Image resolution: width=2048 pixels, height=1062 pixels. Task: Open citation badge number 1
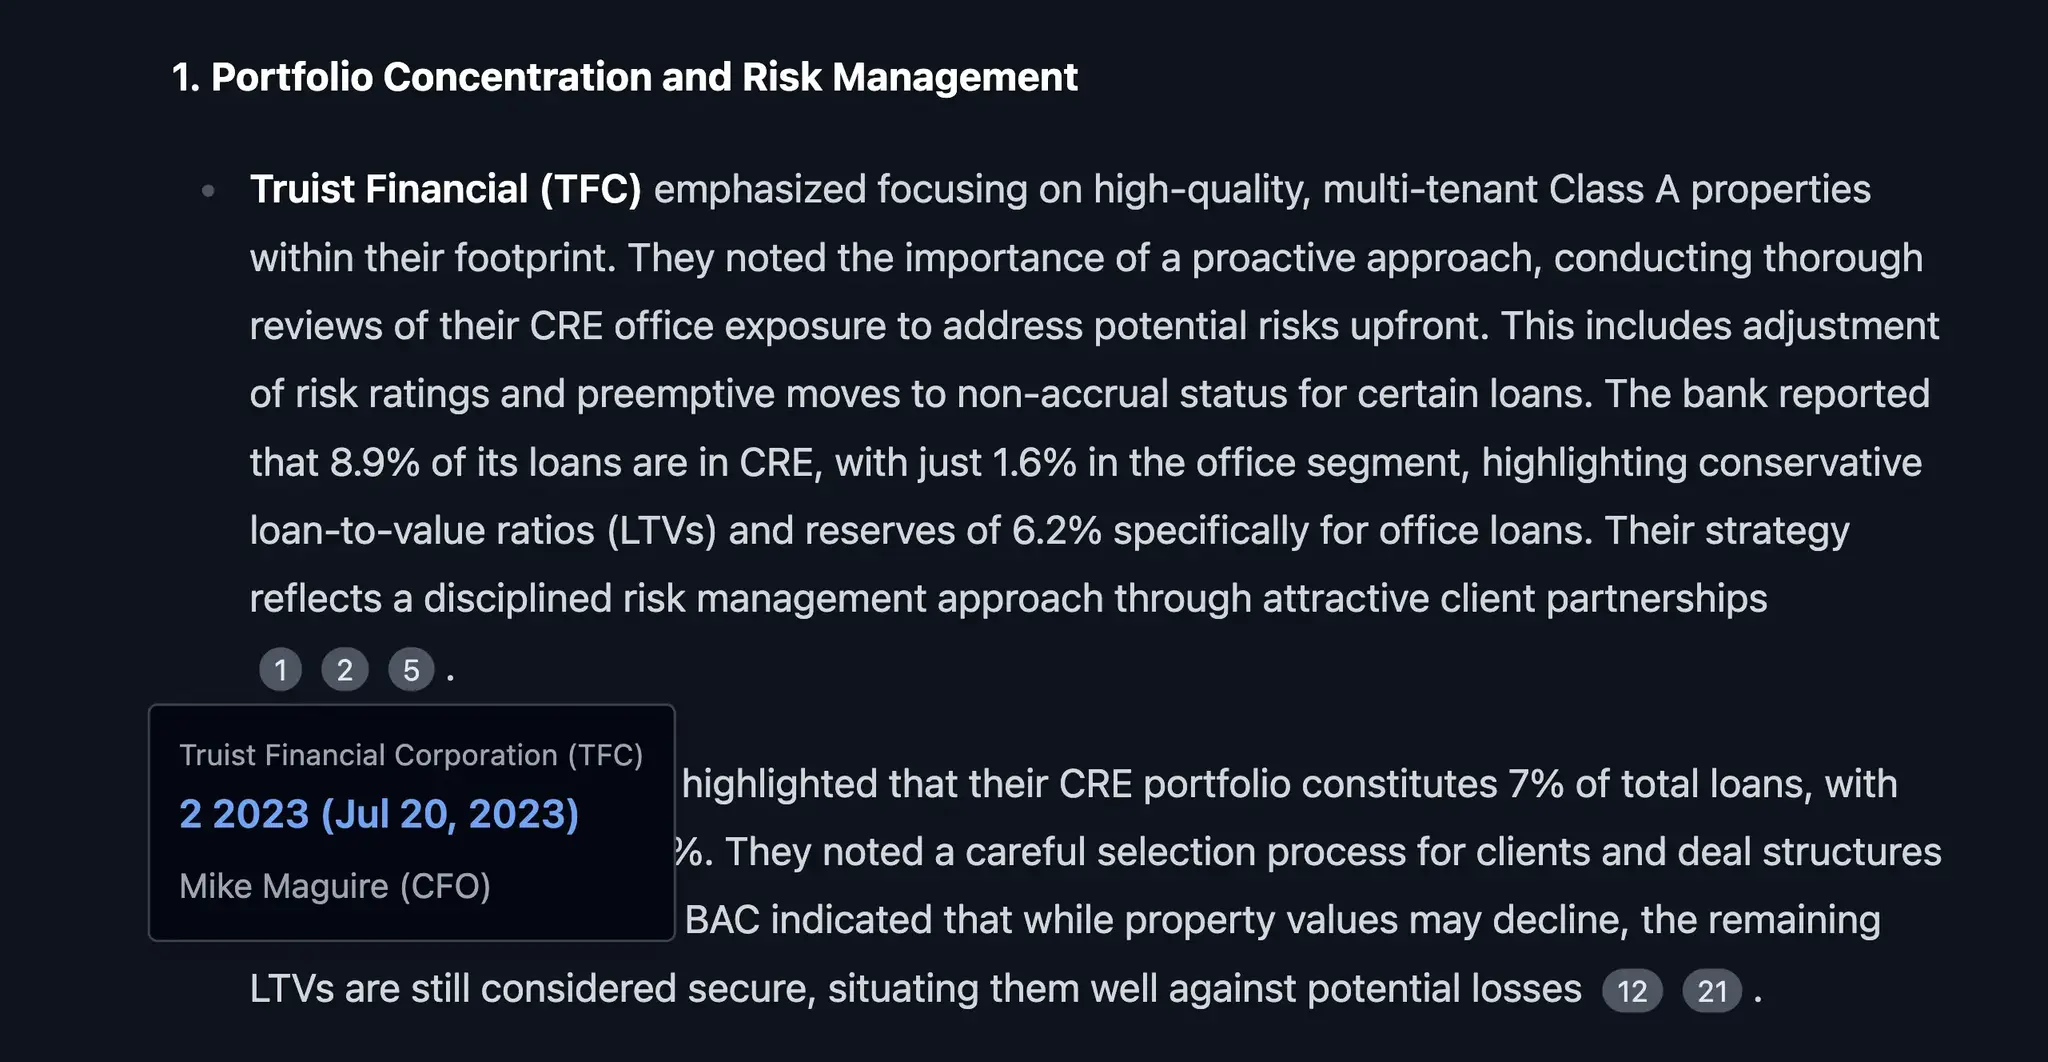pos(280,670)
